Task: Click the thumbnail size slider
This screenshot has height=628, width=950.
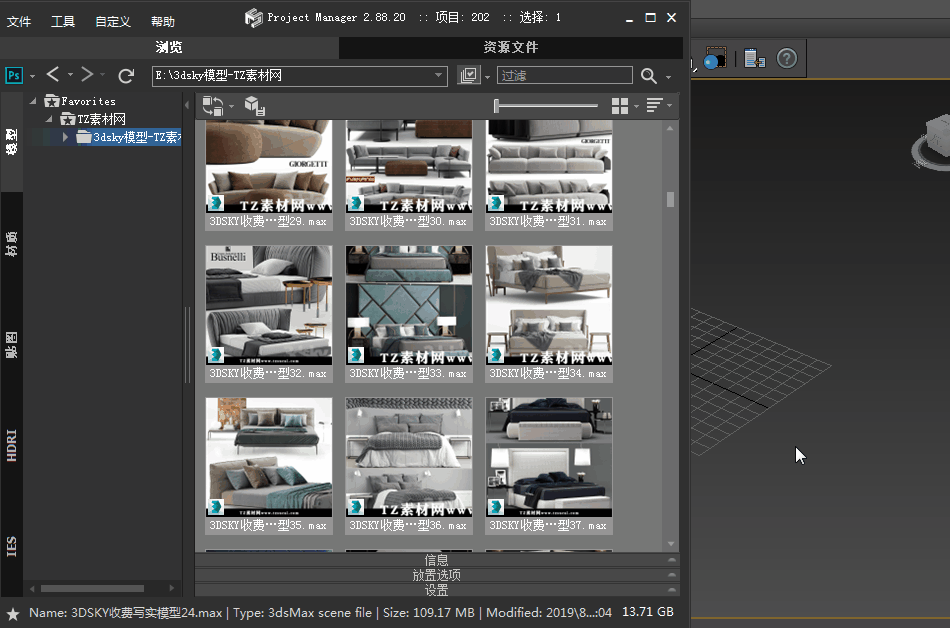Action: [x=545, y=106]
